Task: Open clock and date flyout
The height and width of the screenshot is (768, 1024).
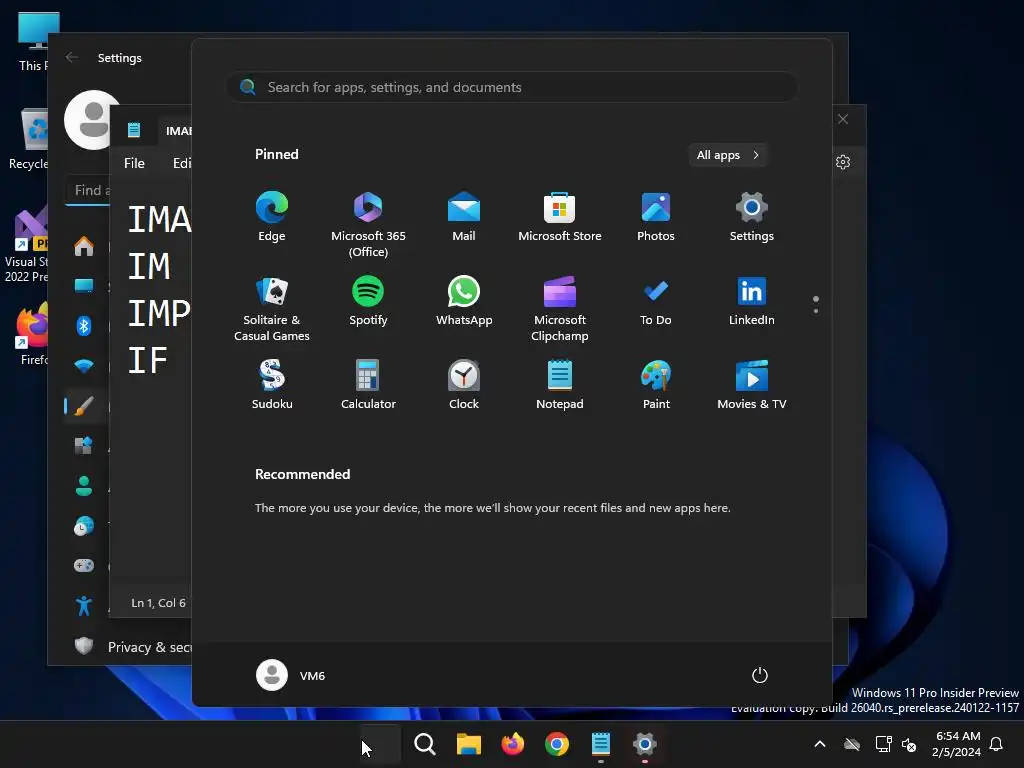Action: (x=957, y=744)
